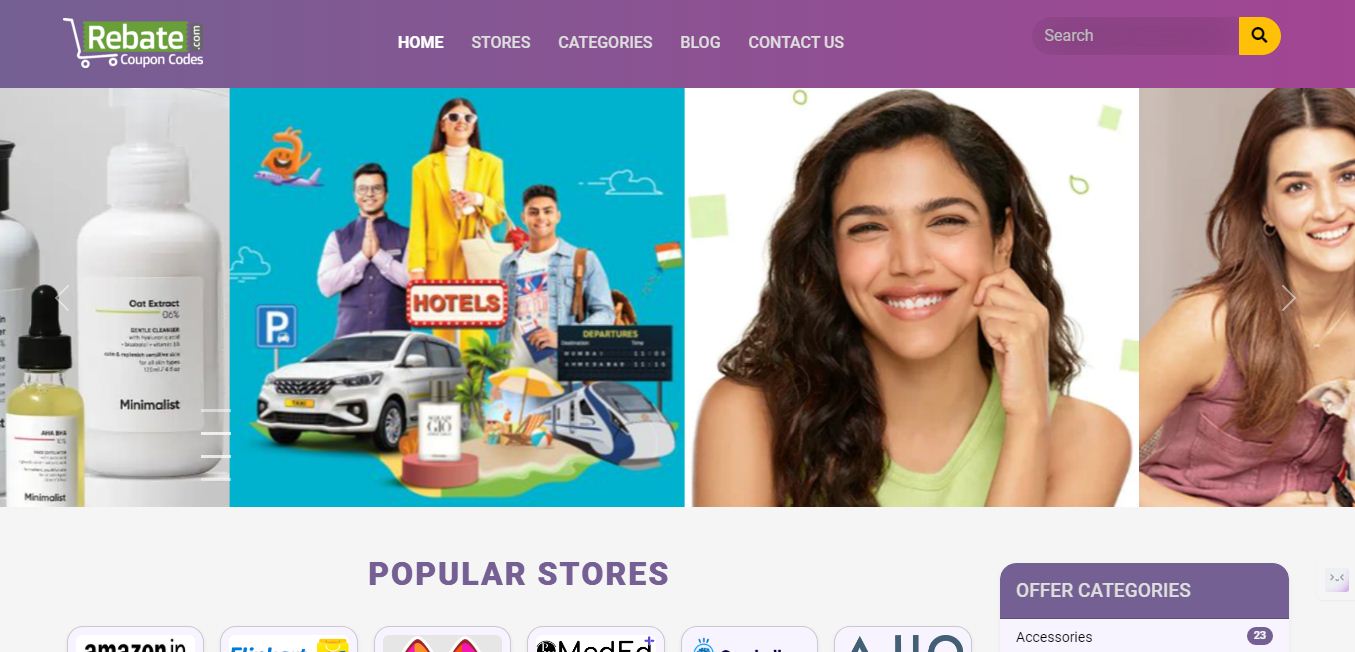Go to the Contact Us page

pos(796,42)
